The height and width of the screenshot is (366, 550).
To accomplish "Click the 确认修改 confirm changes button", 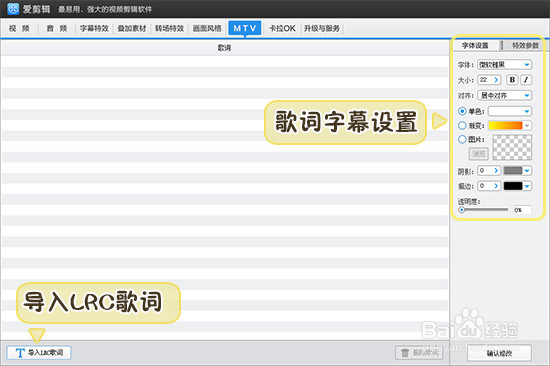I will pos(499,353).
